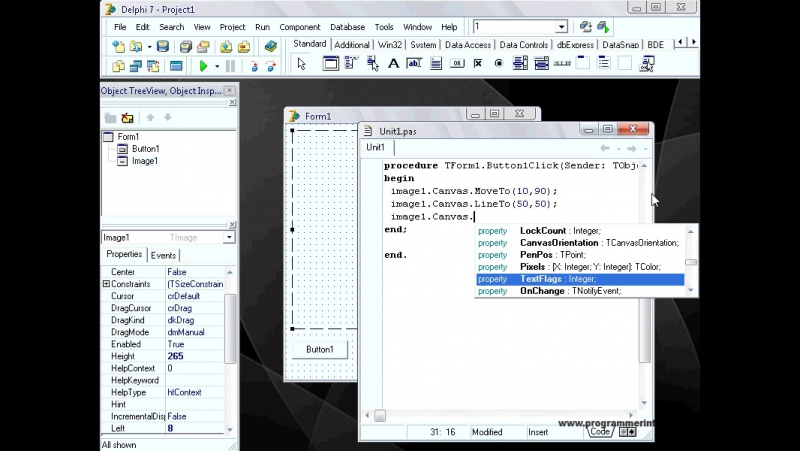Expand the Constraints property node
The width and height of the screenshot is (800, 451).
[x=106, y=284]
